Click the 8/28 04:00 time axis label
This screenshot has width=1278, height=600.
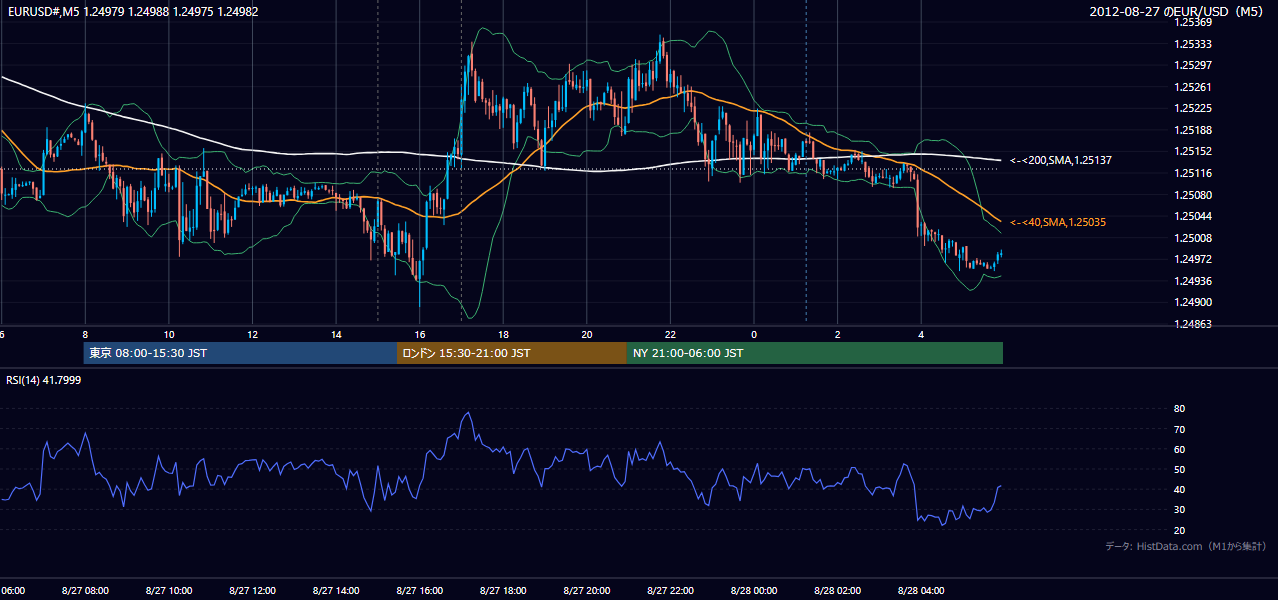[921, 591]
